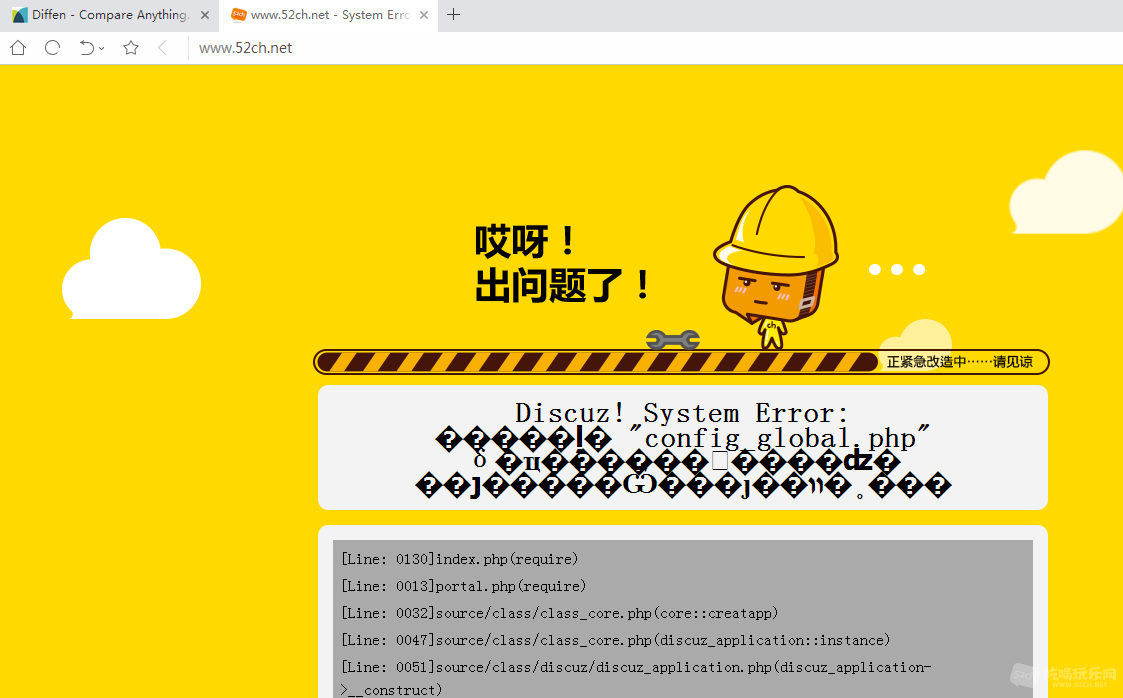The height and width of the screenshot is (698, 1123).
Task: Click the 'Discuz! System Error:' title
Action: coord(682,413)
